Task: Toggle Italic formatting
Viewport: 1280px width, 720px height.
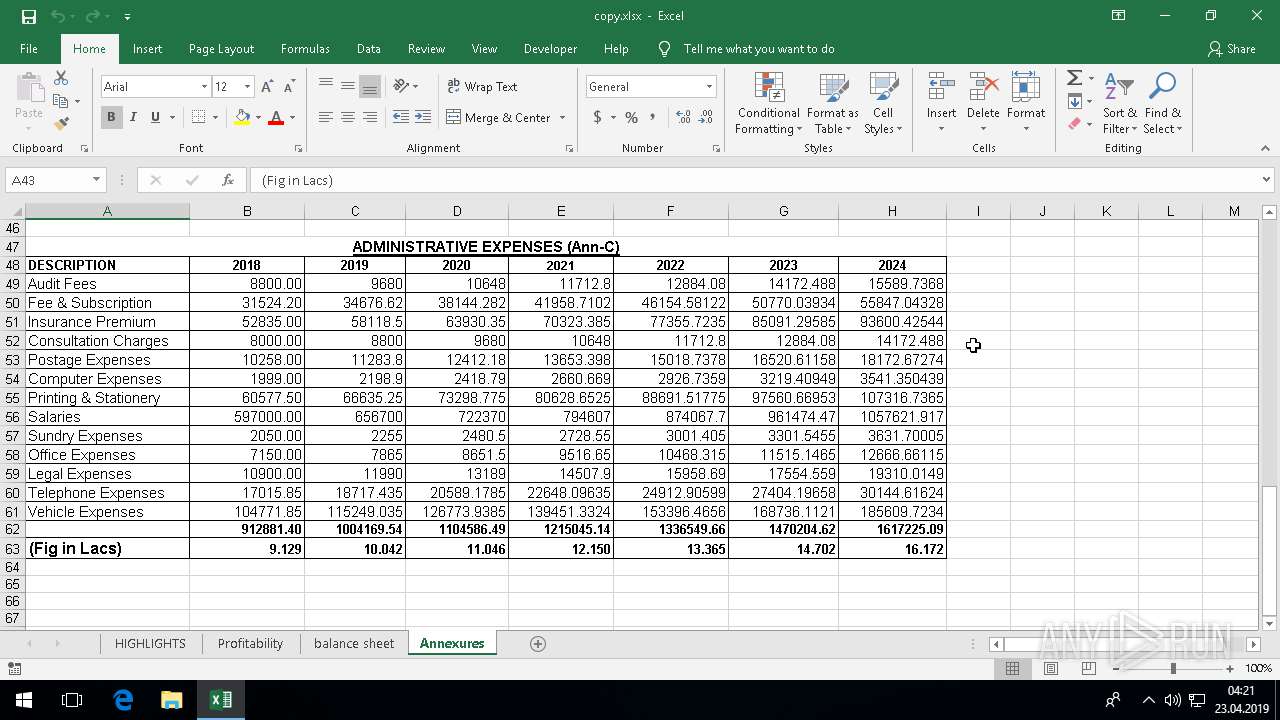Action: click(133, 117)
